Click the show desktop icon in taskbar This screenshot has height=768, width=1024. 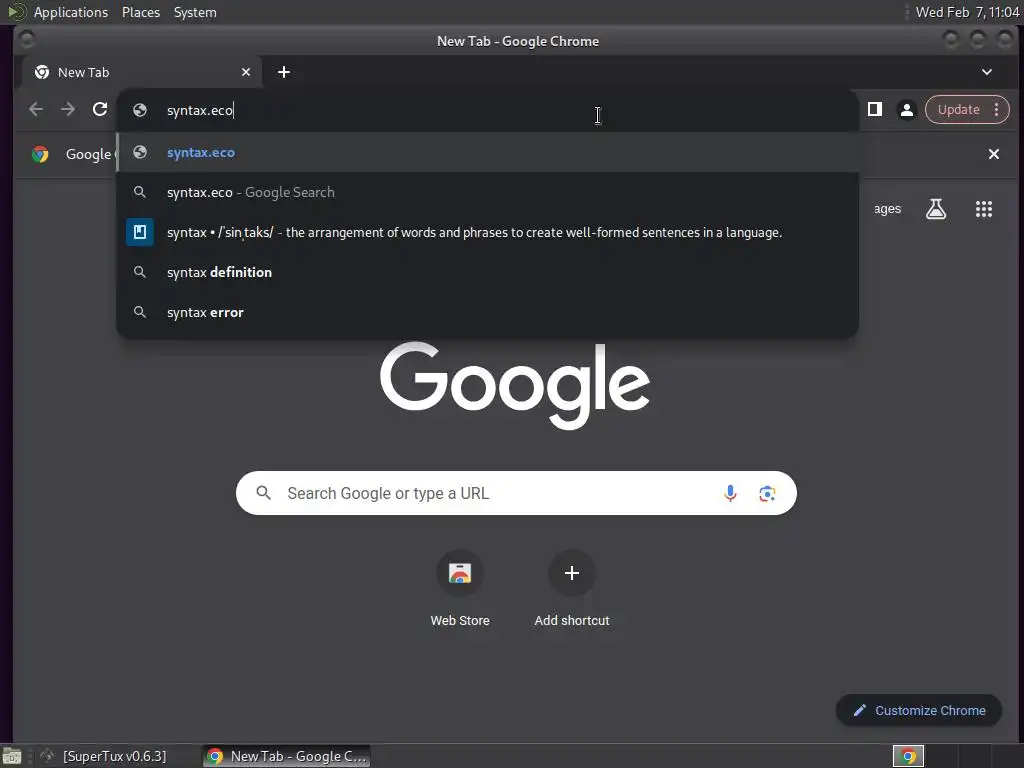point(12,756)
